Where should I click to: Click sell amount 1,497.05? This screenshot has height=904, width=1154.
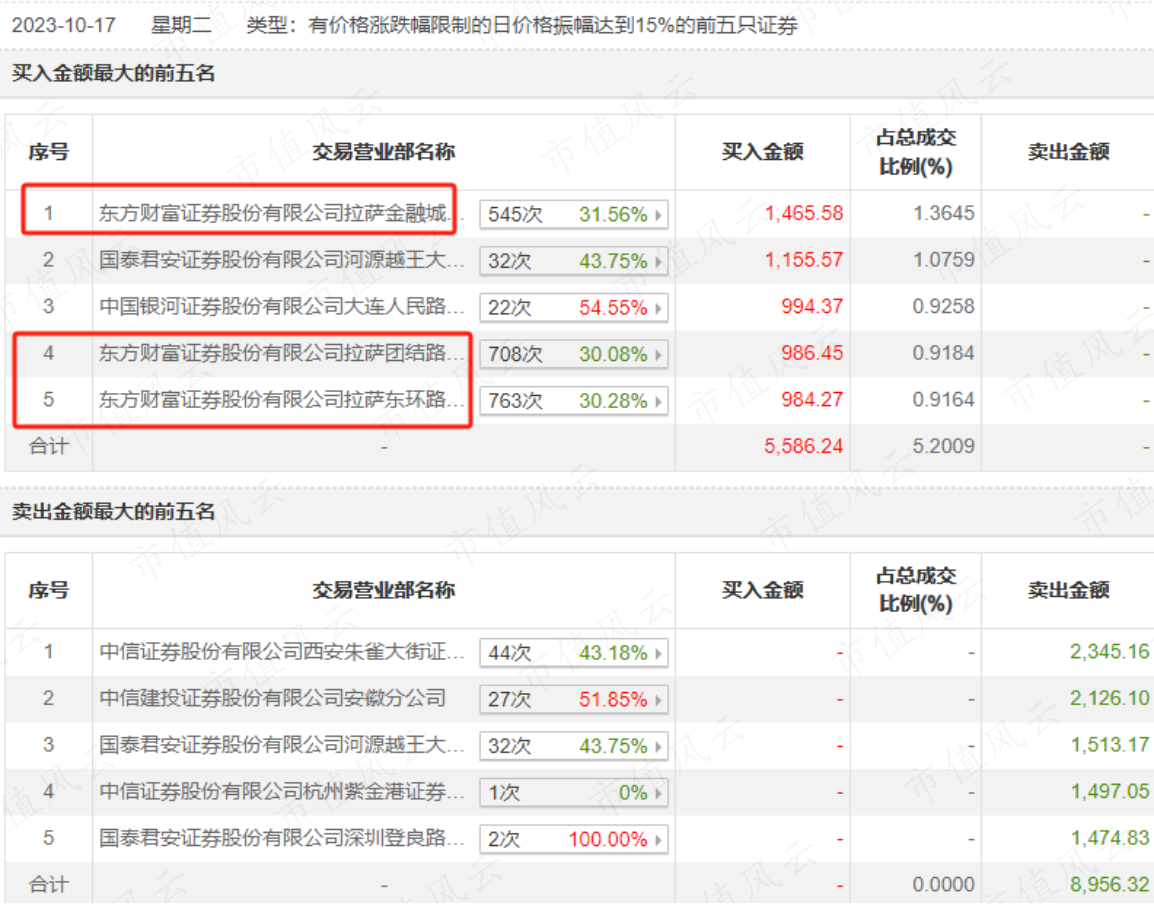coord(1109,791)
